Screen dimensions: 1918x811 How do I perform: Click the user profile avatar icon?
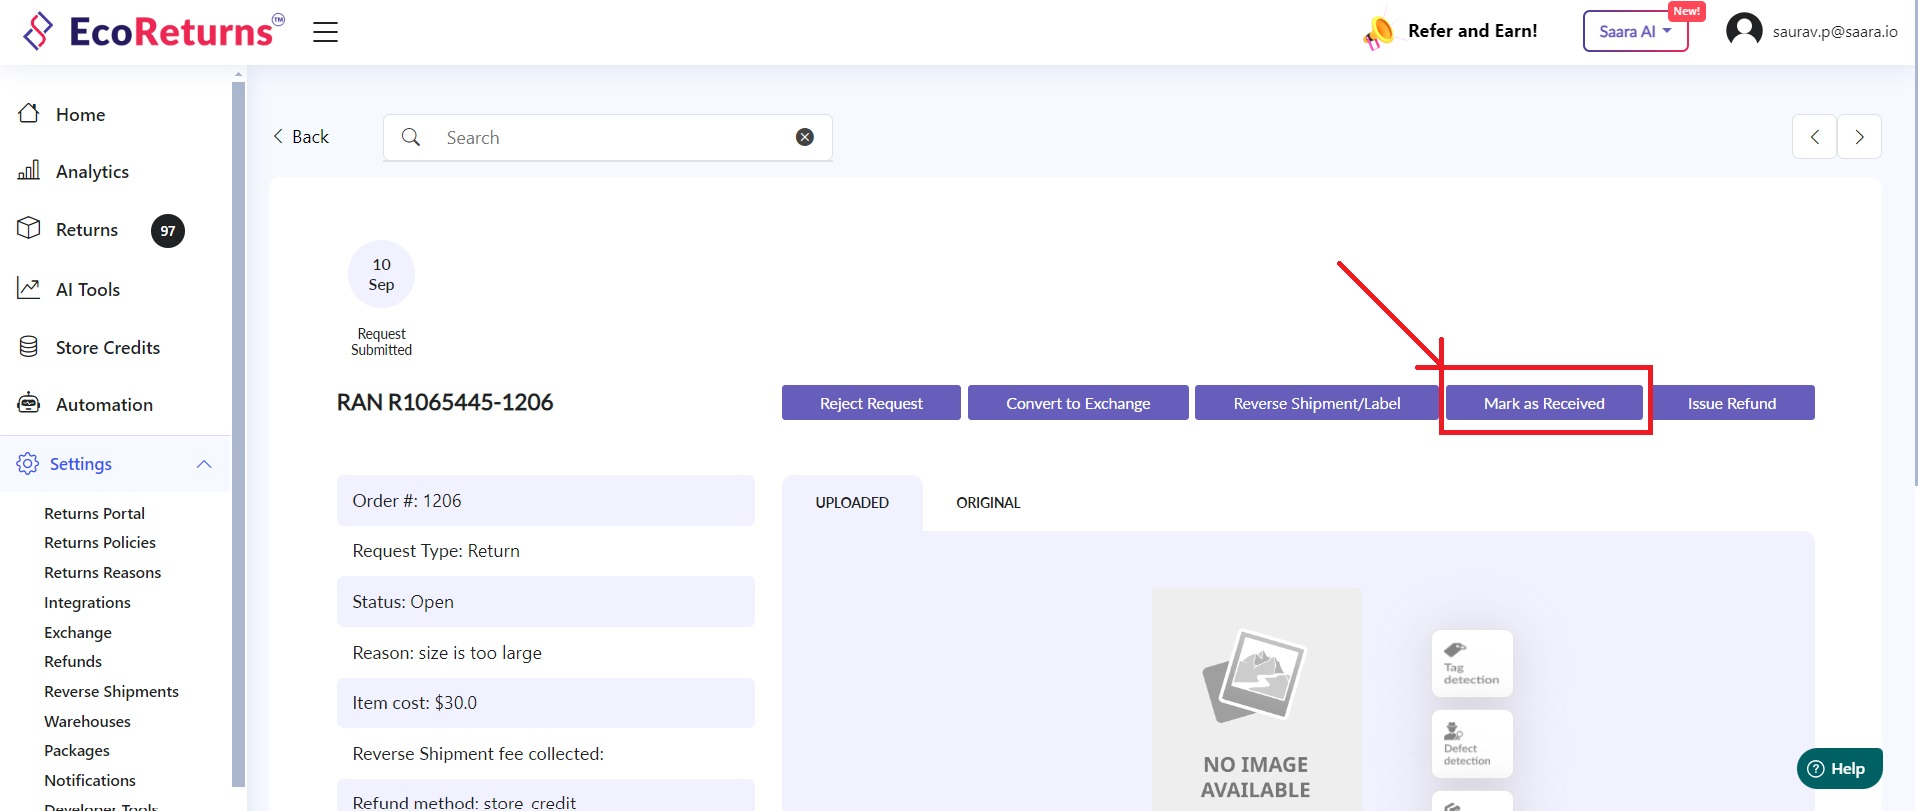(x=1744, y=30)
